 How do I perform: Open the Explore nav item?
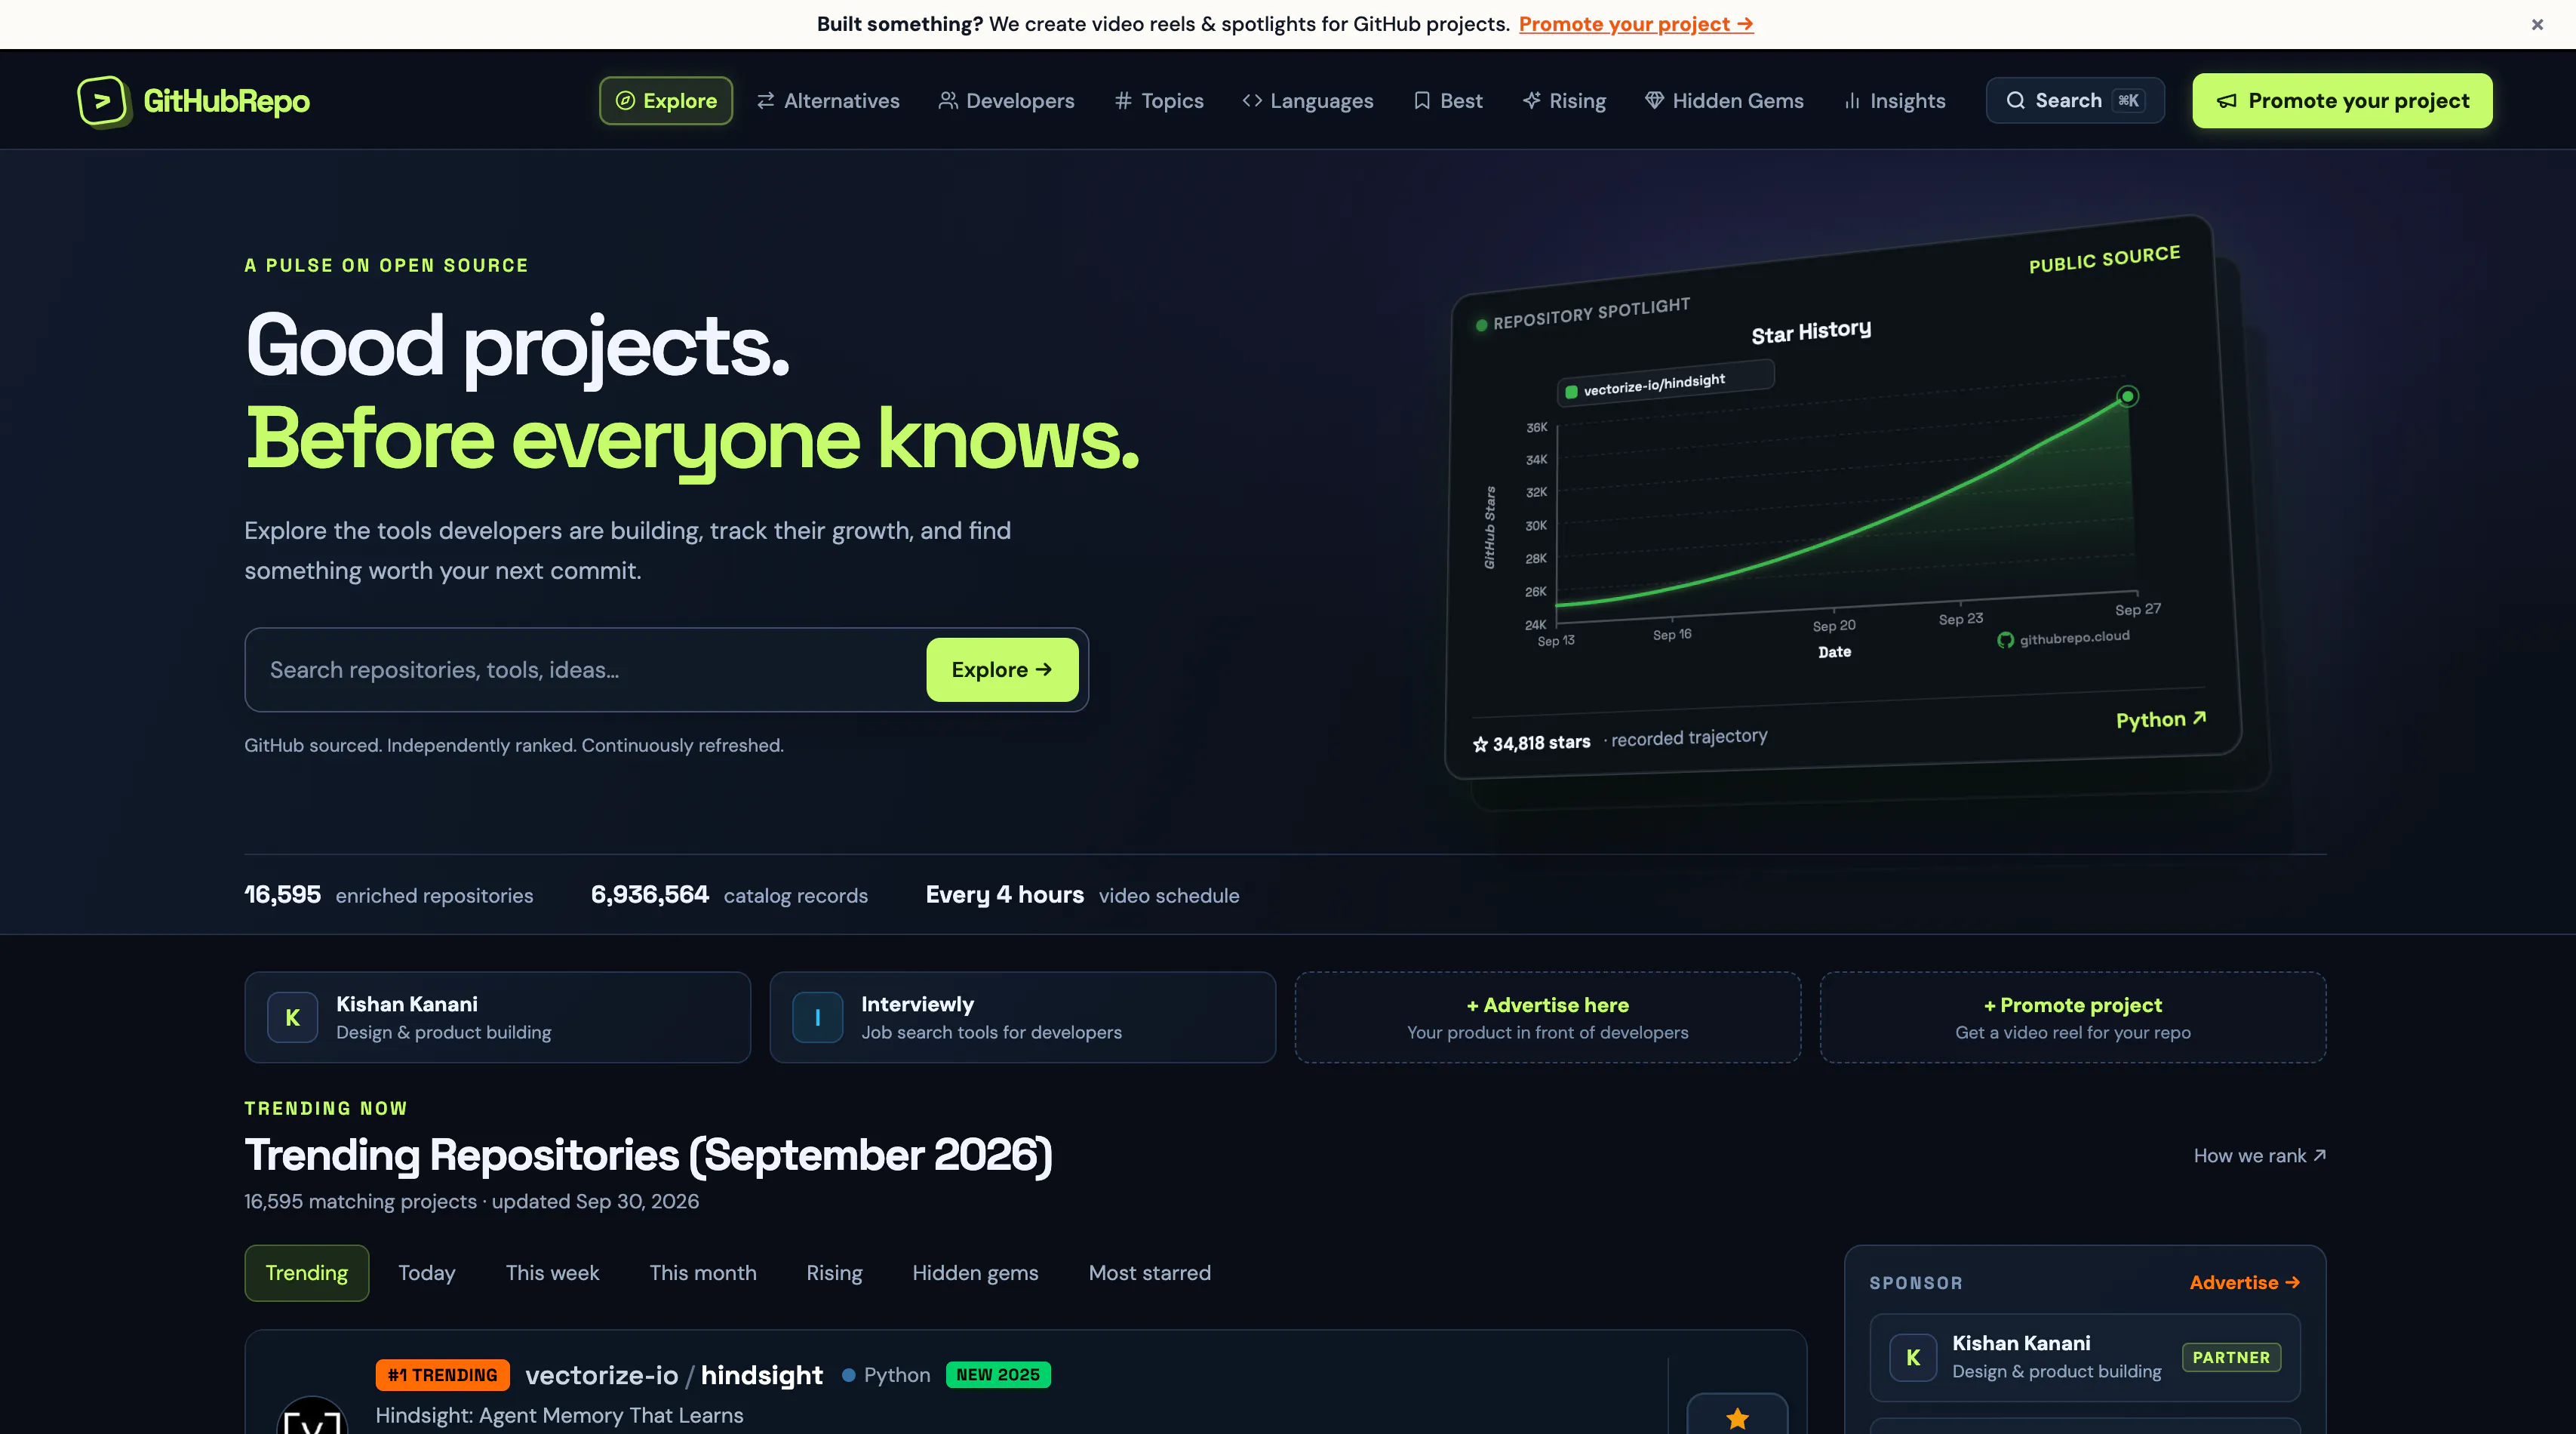click(666, 101)
